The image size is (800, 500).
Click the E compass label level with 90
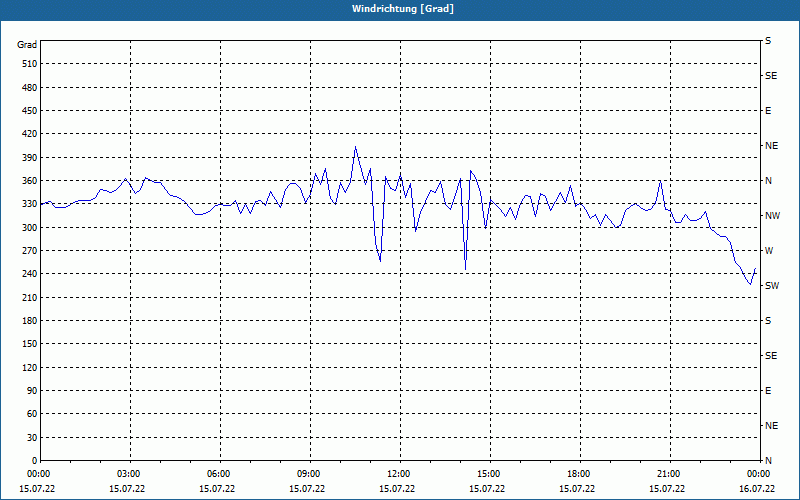tap(768, 391)
